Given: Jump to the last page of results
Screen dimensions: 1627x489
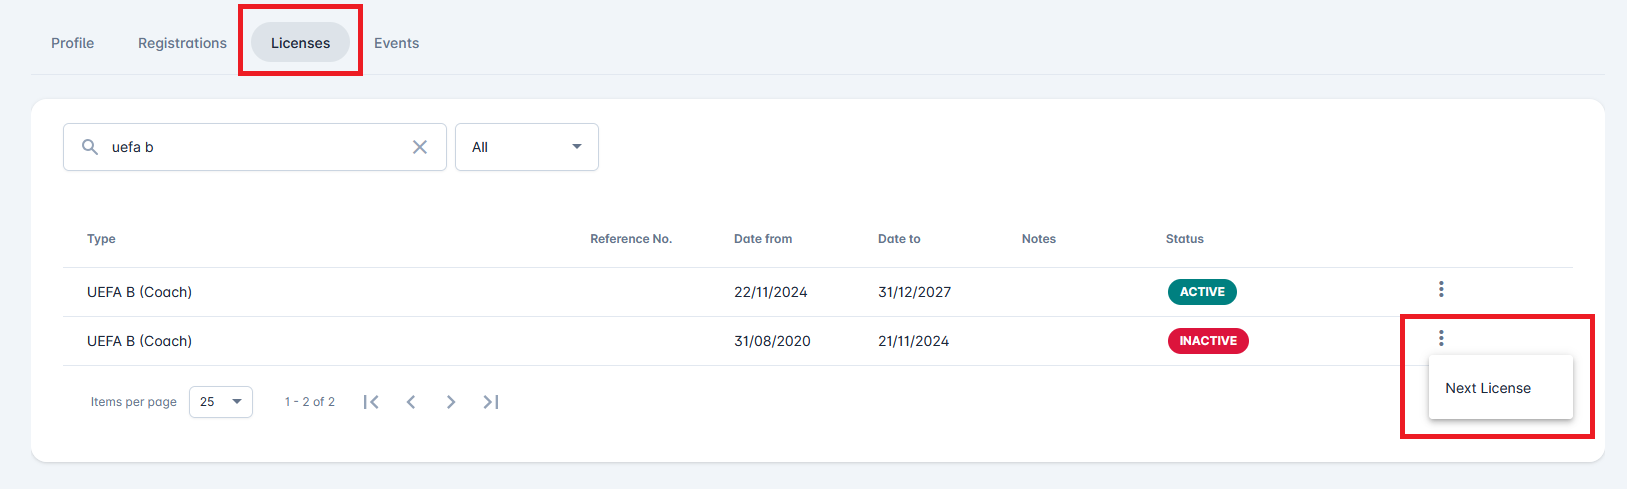Looking at the screenshot, I should (491, 402).
